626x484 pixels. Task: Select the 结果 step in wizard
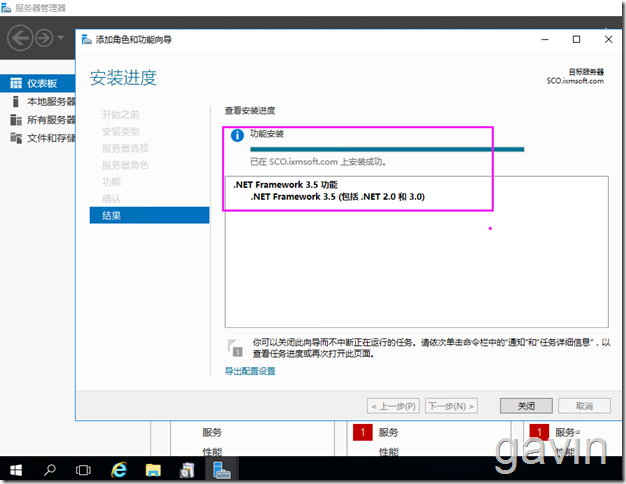click(149, 215)
